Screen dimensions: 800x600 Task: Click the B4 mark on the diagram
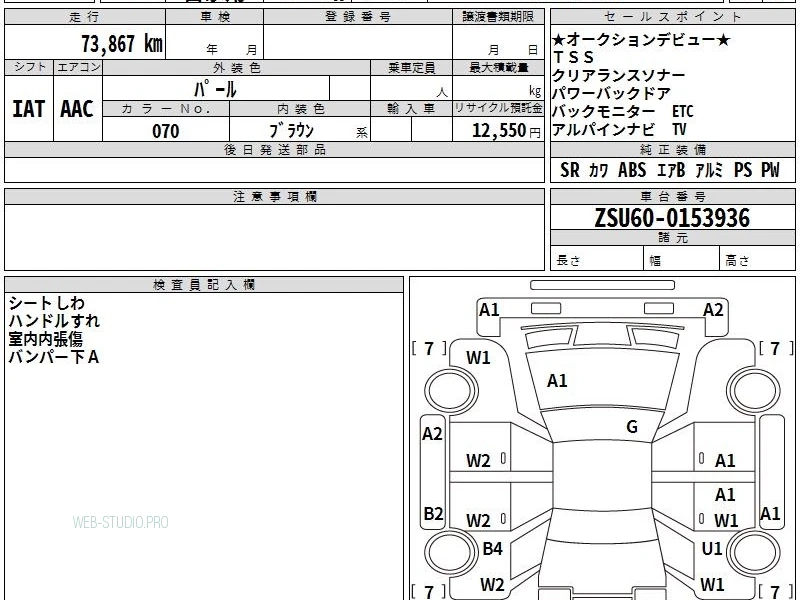pyautogui.click(x=492, y=548)
